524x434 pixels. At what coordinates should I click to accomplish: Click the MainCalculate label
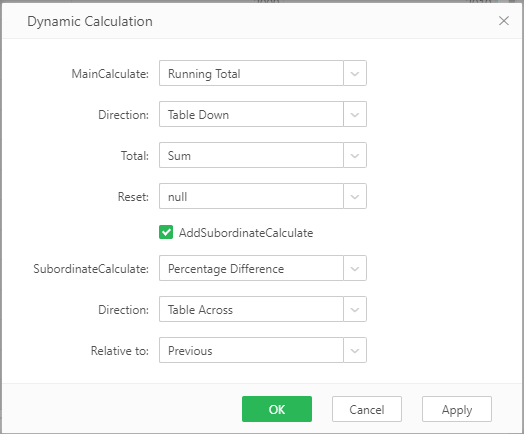(110, 74)
